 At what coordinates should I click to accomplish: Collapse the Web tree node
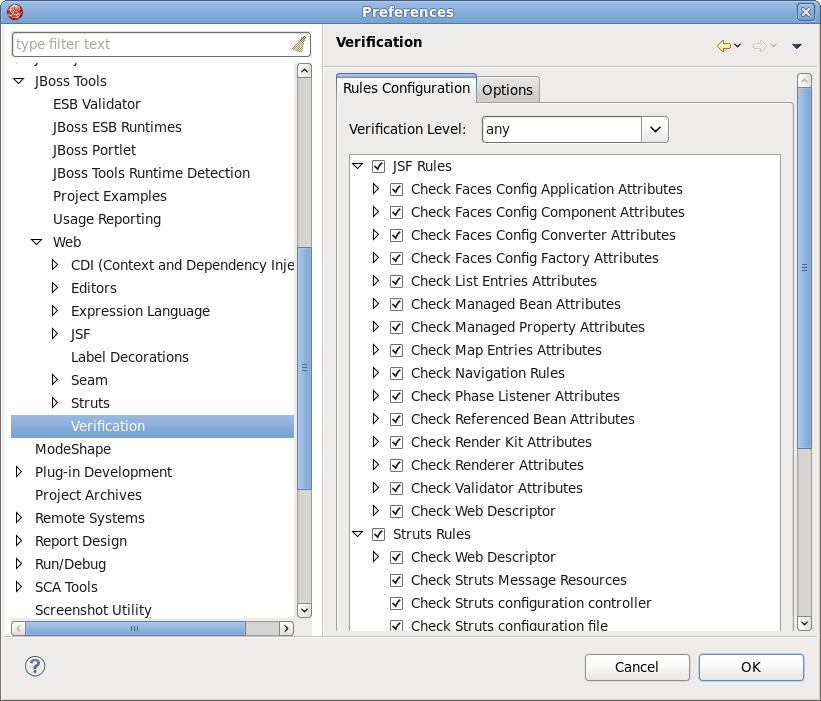[x=37, y=242]
